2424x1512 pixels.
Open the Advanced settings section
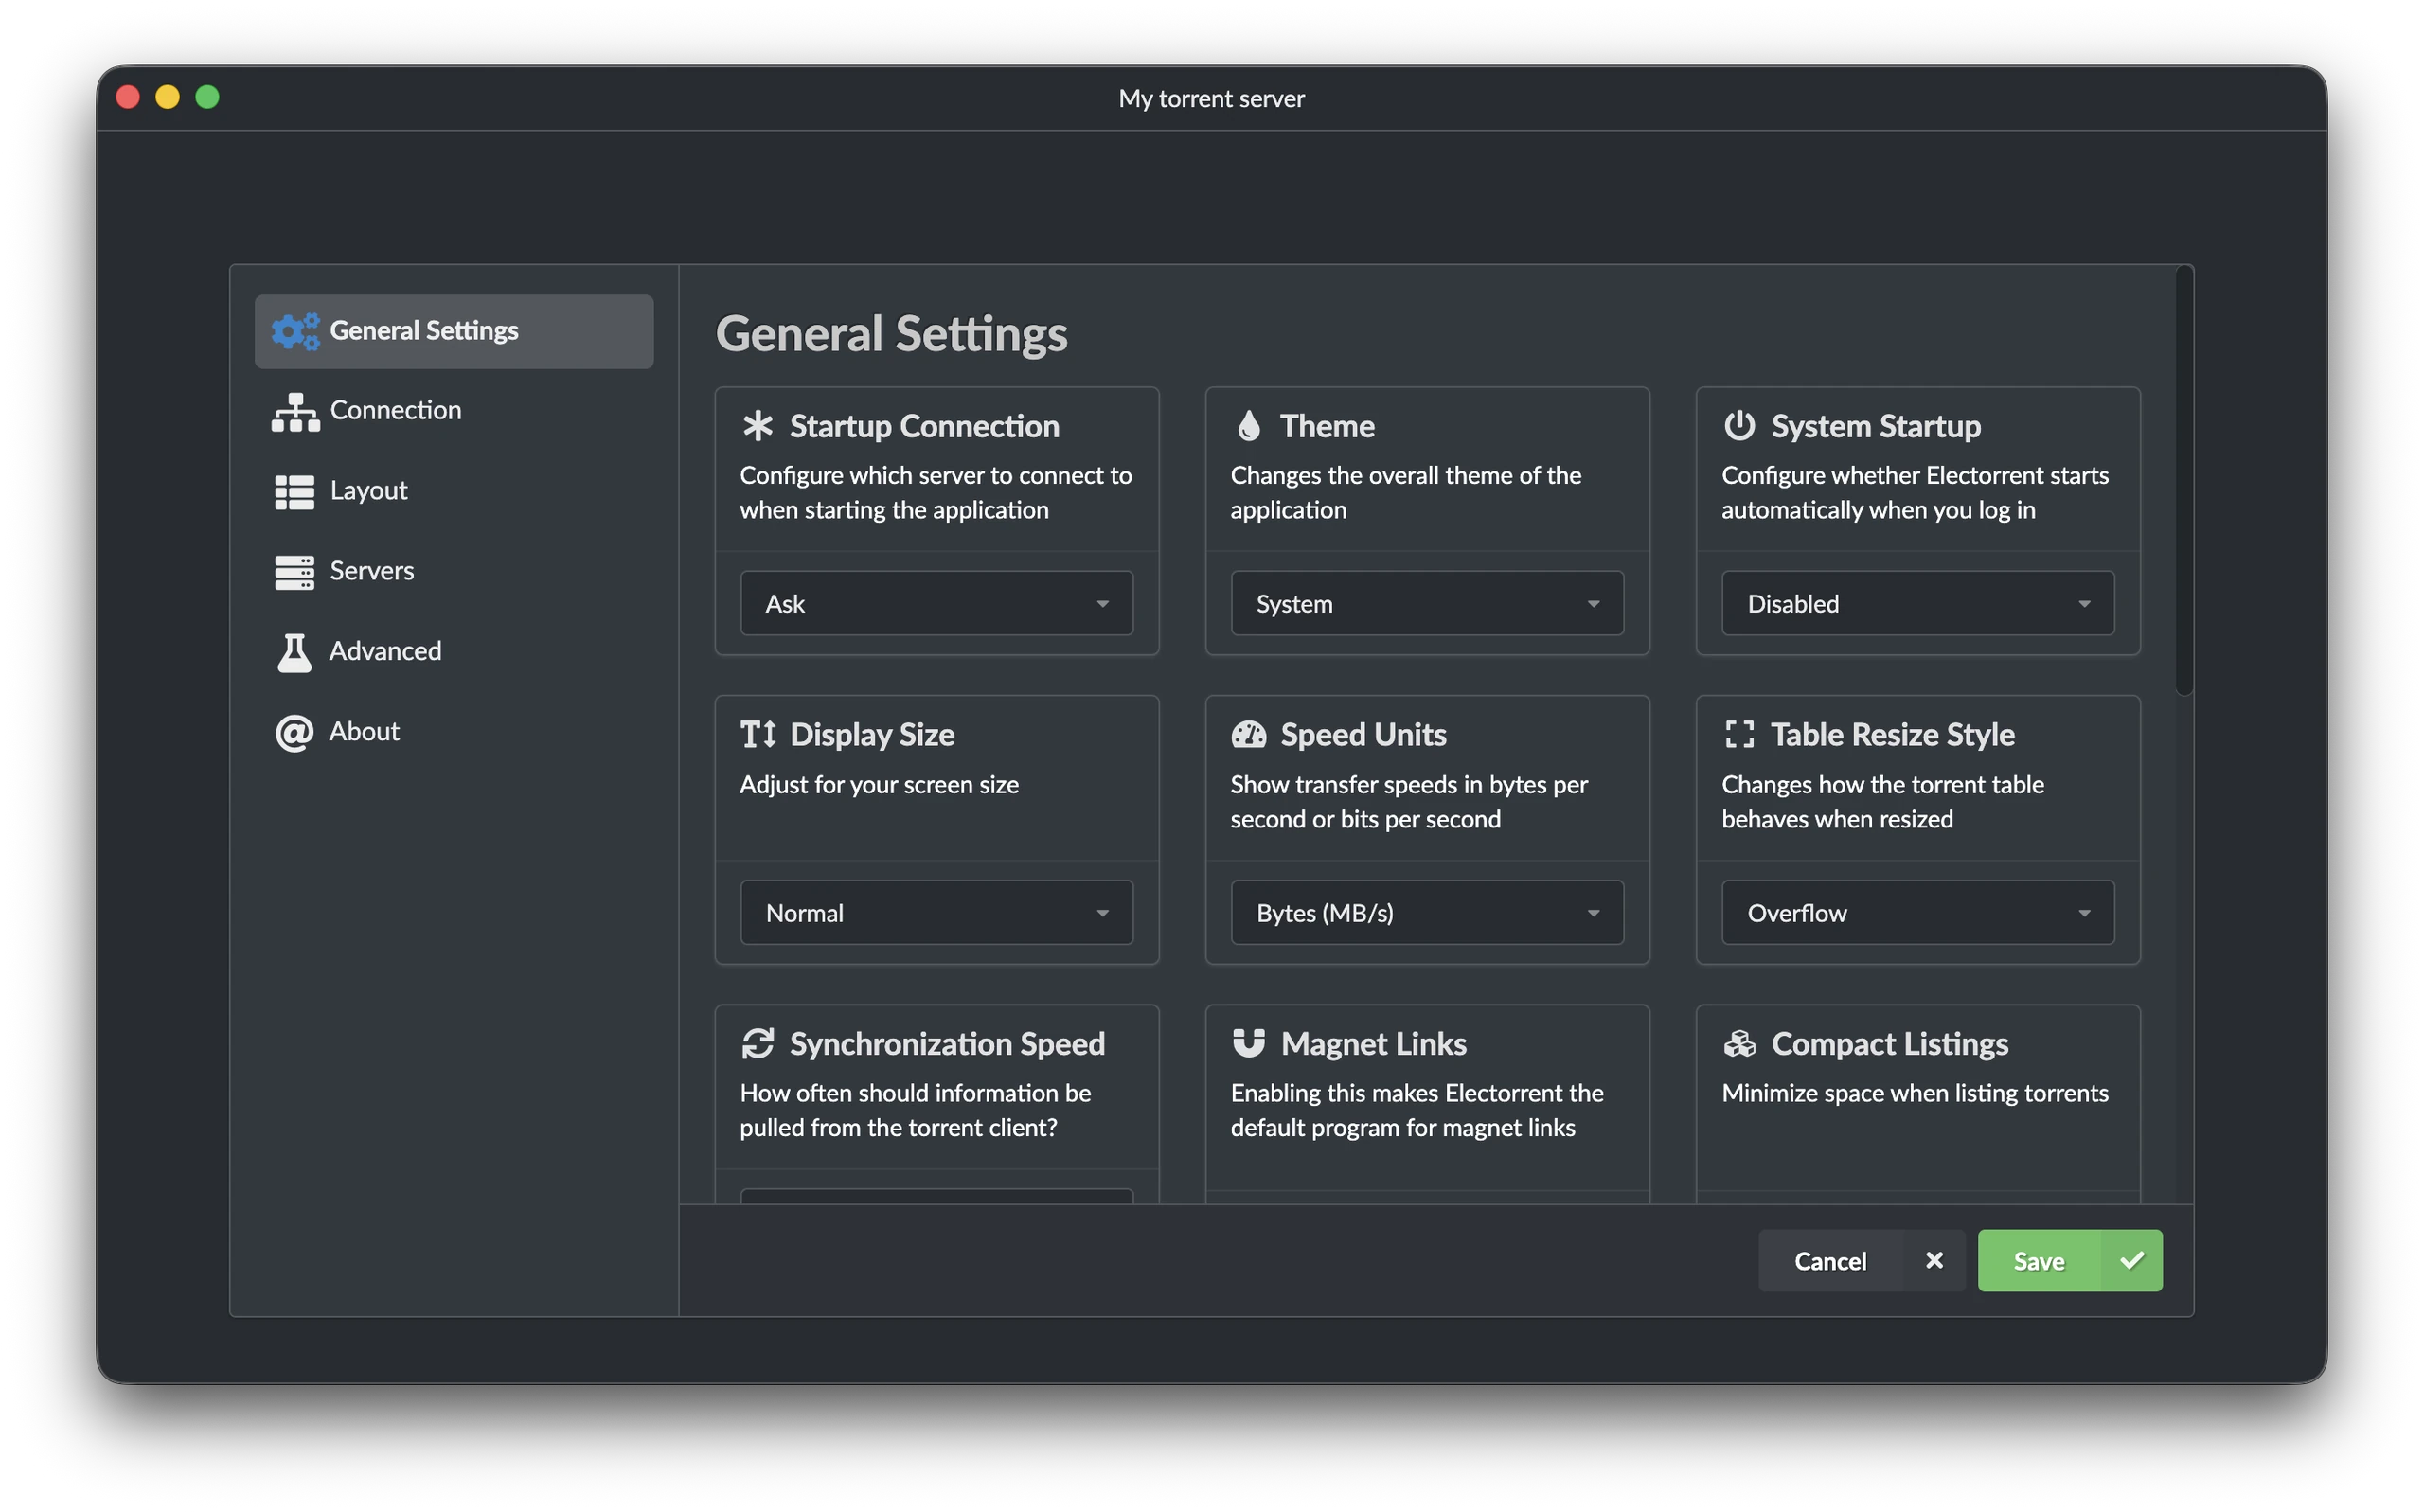454,651
